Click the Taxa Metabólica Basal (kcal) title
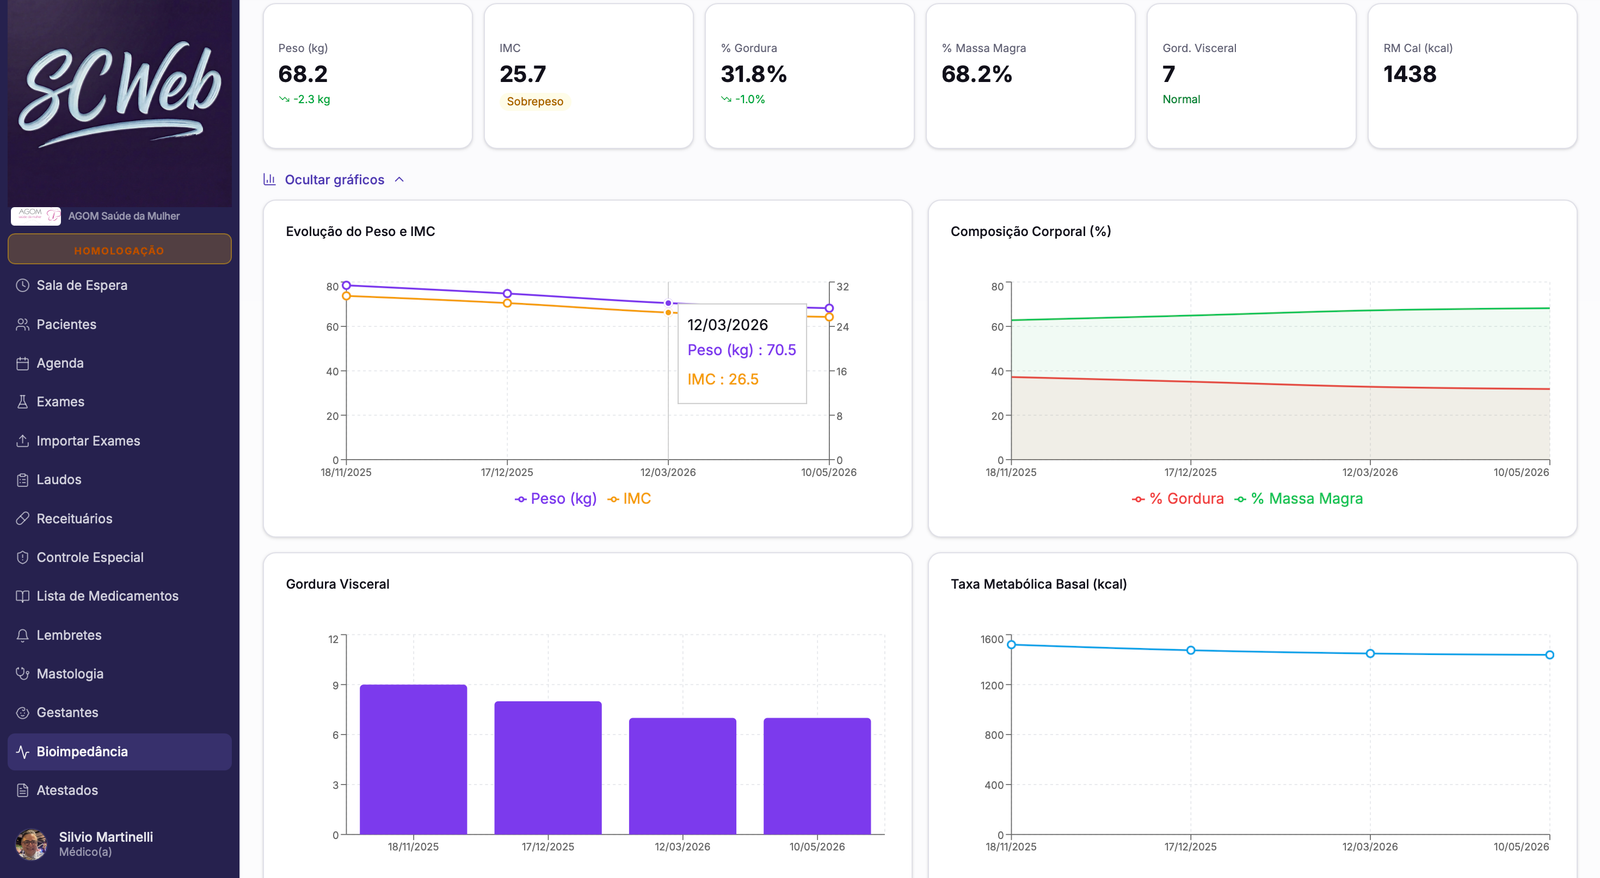This screenshot has height=878, width=1600. 1039,585
